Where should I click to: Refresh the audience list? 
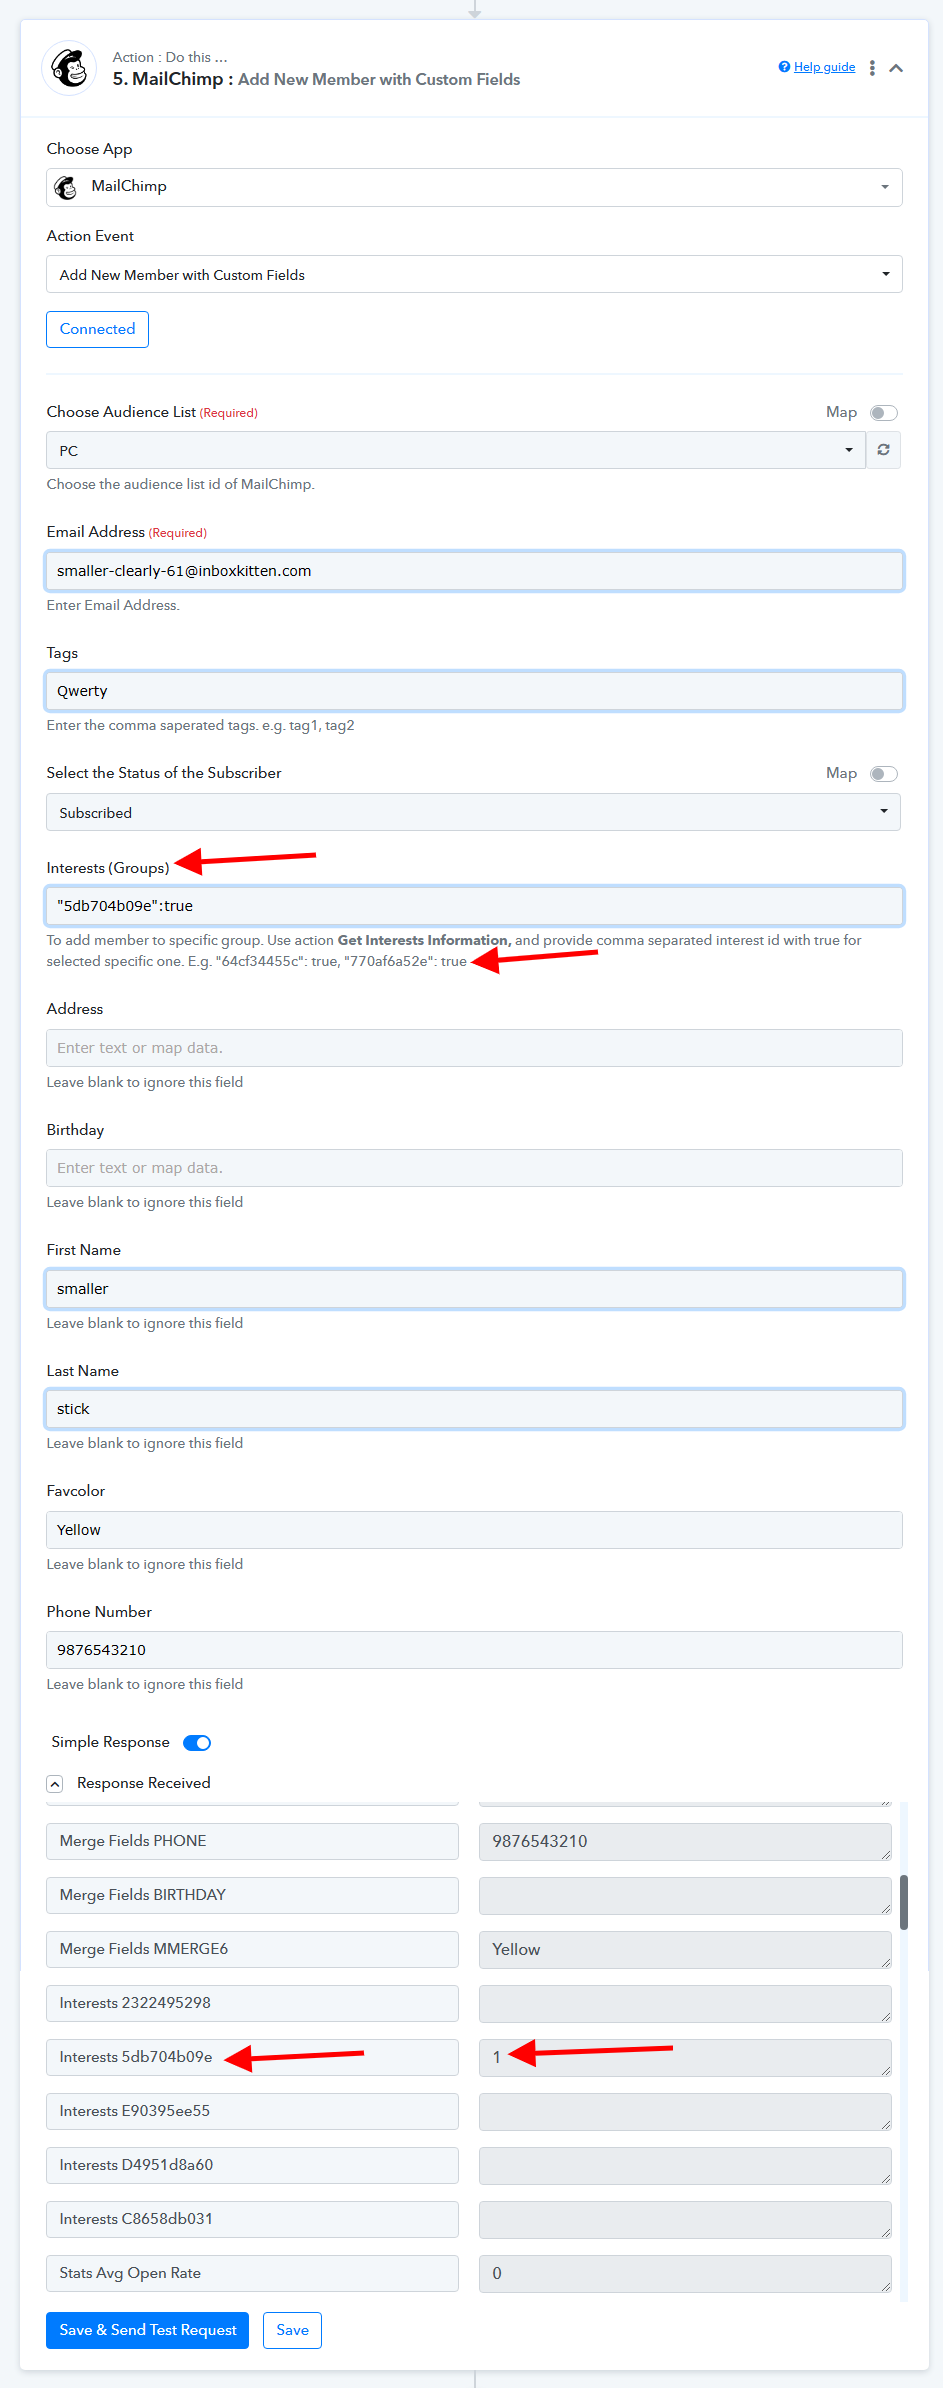point(883,450)
